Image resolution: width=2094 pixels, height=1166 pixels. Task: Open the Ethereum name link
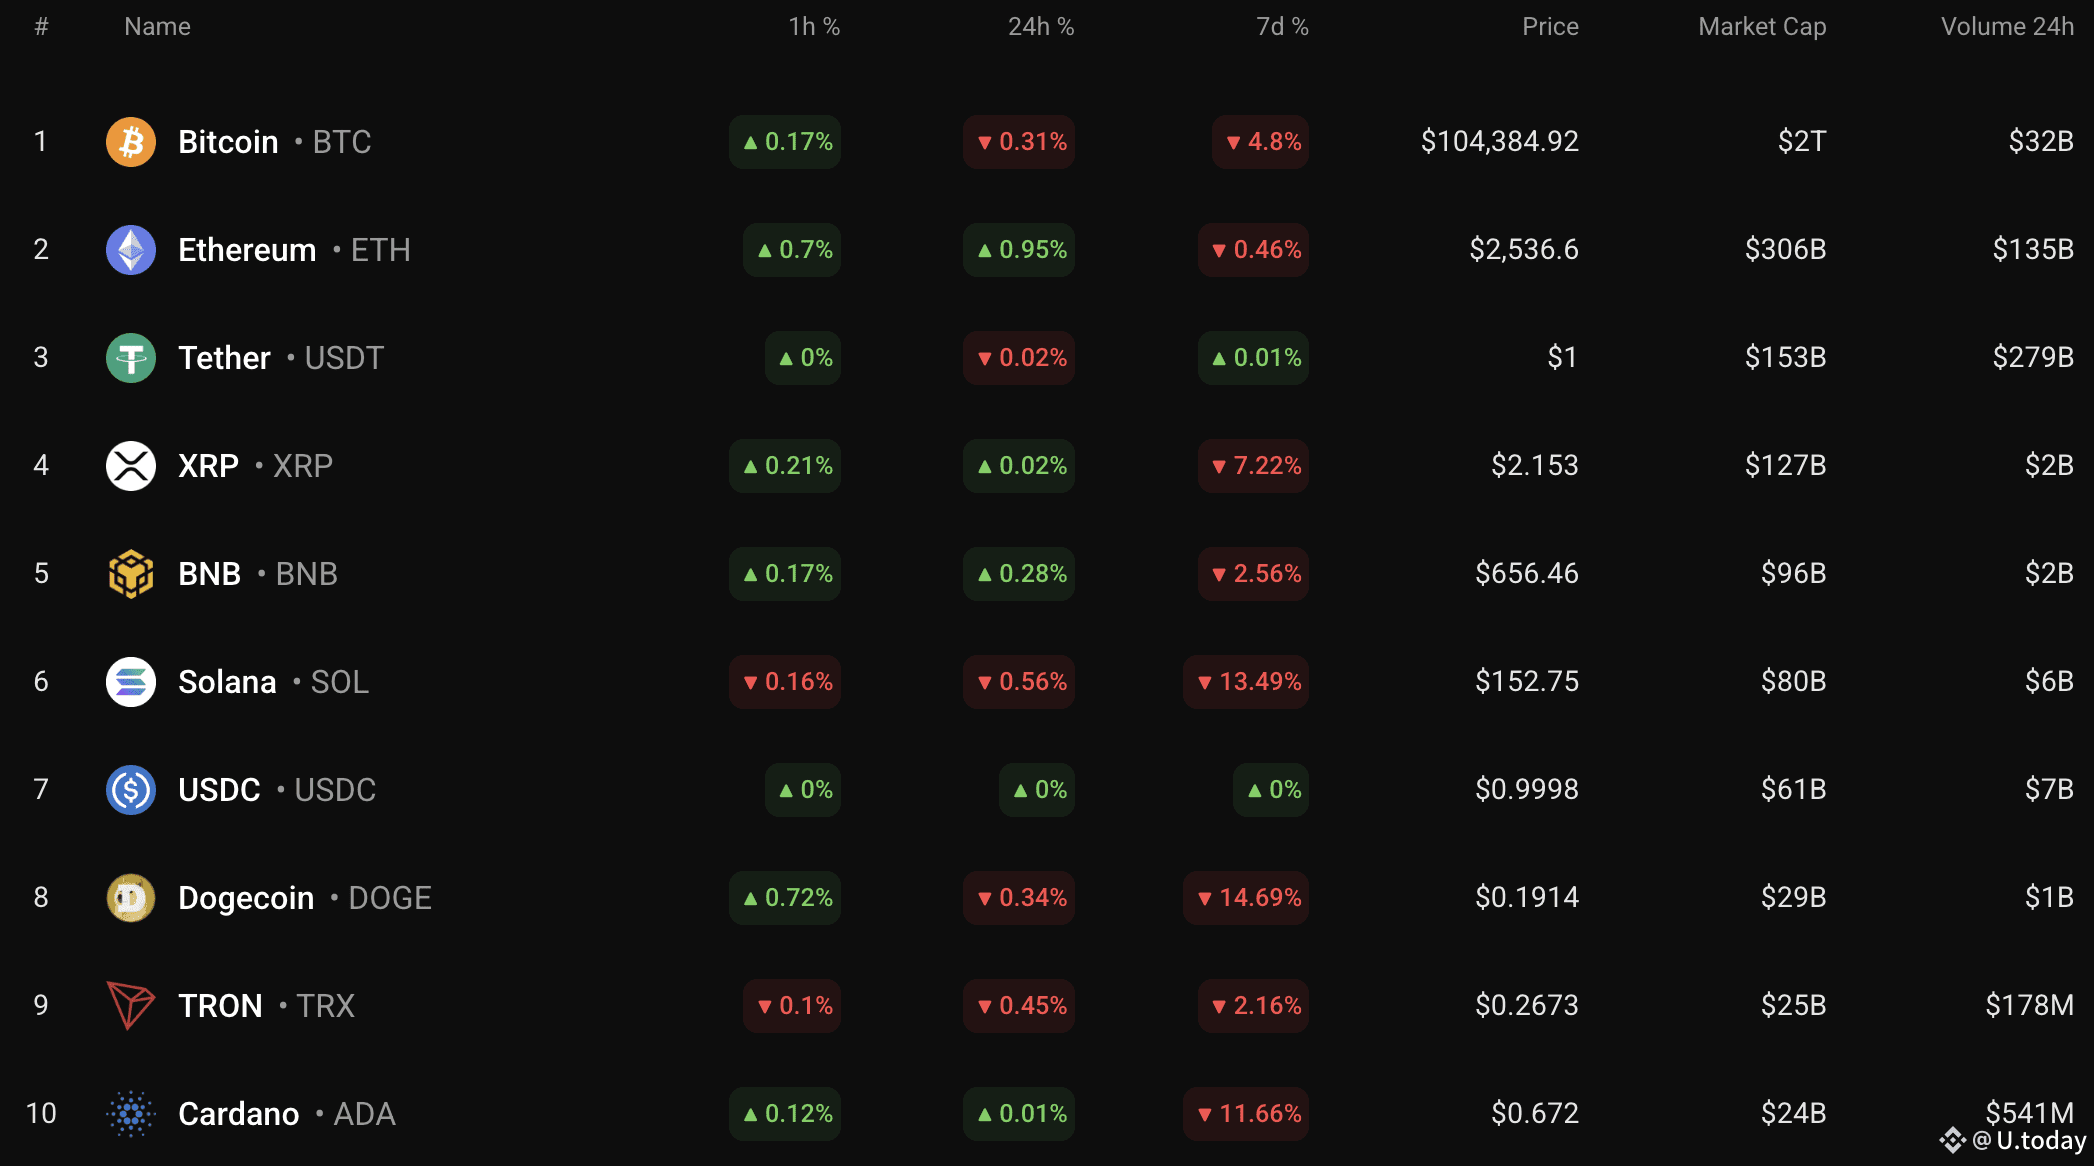tap(247, 250)
